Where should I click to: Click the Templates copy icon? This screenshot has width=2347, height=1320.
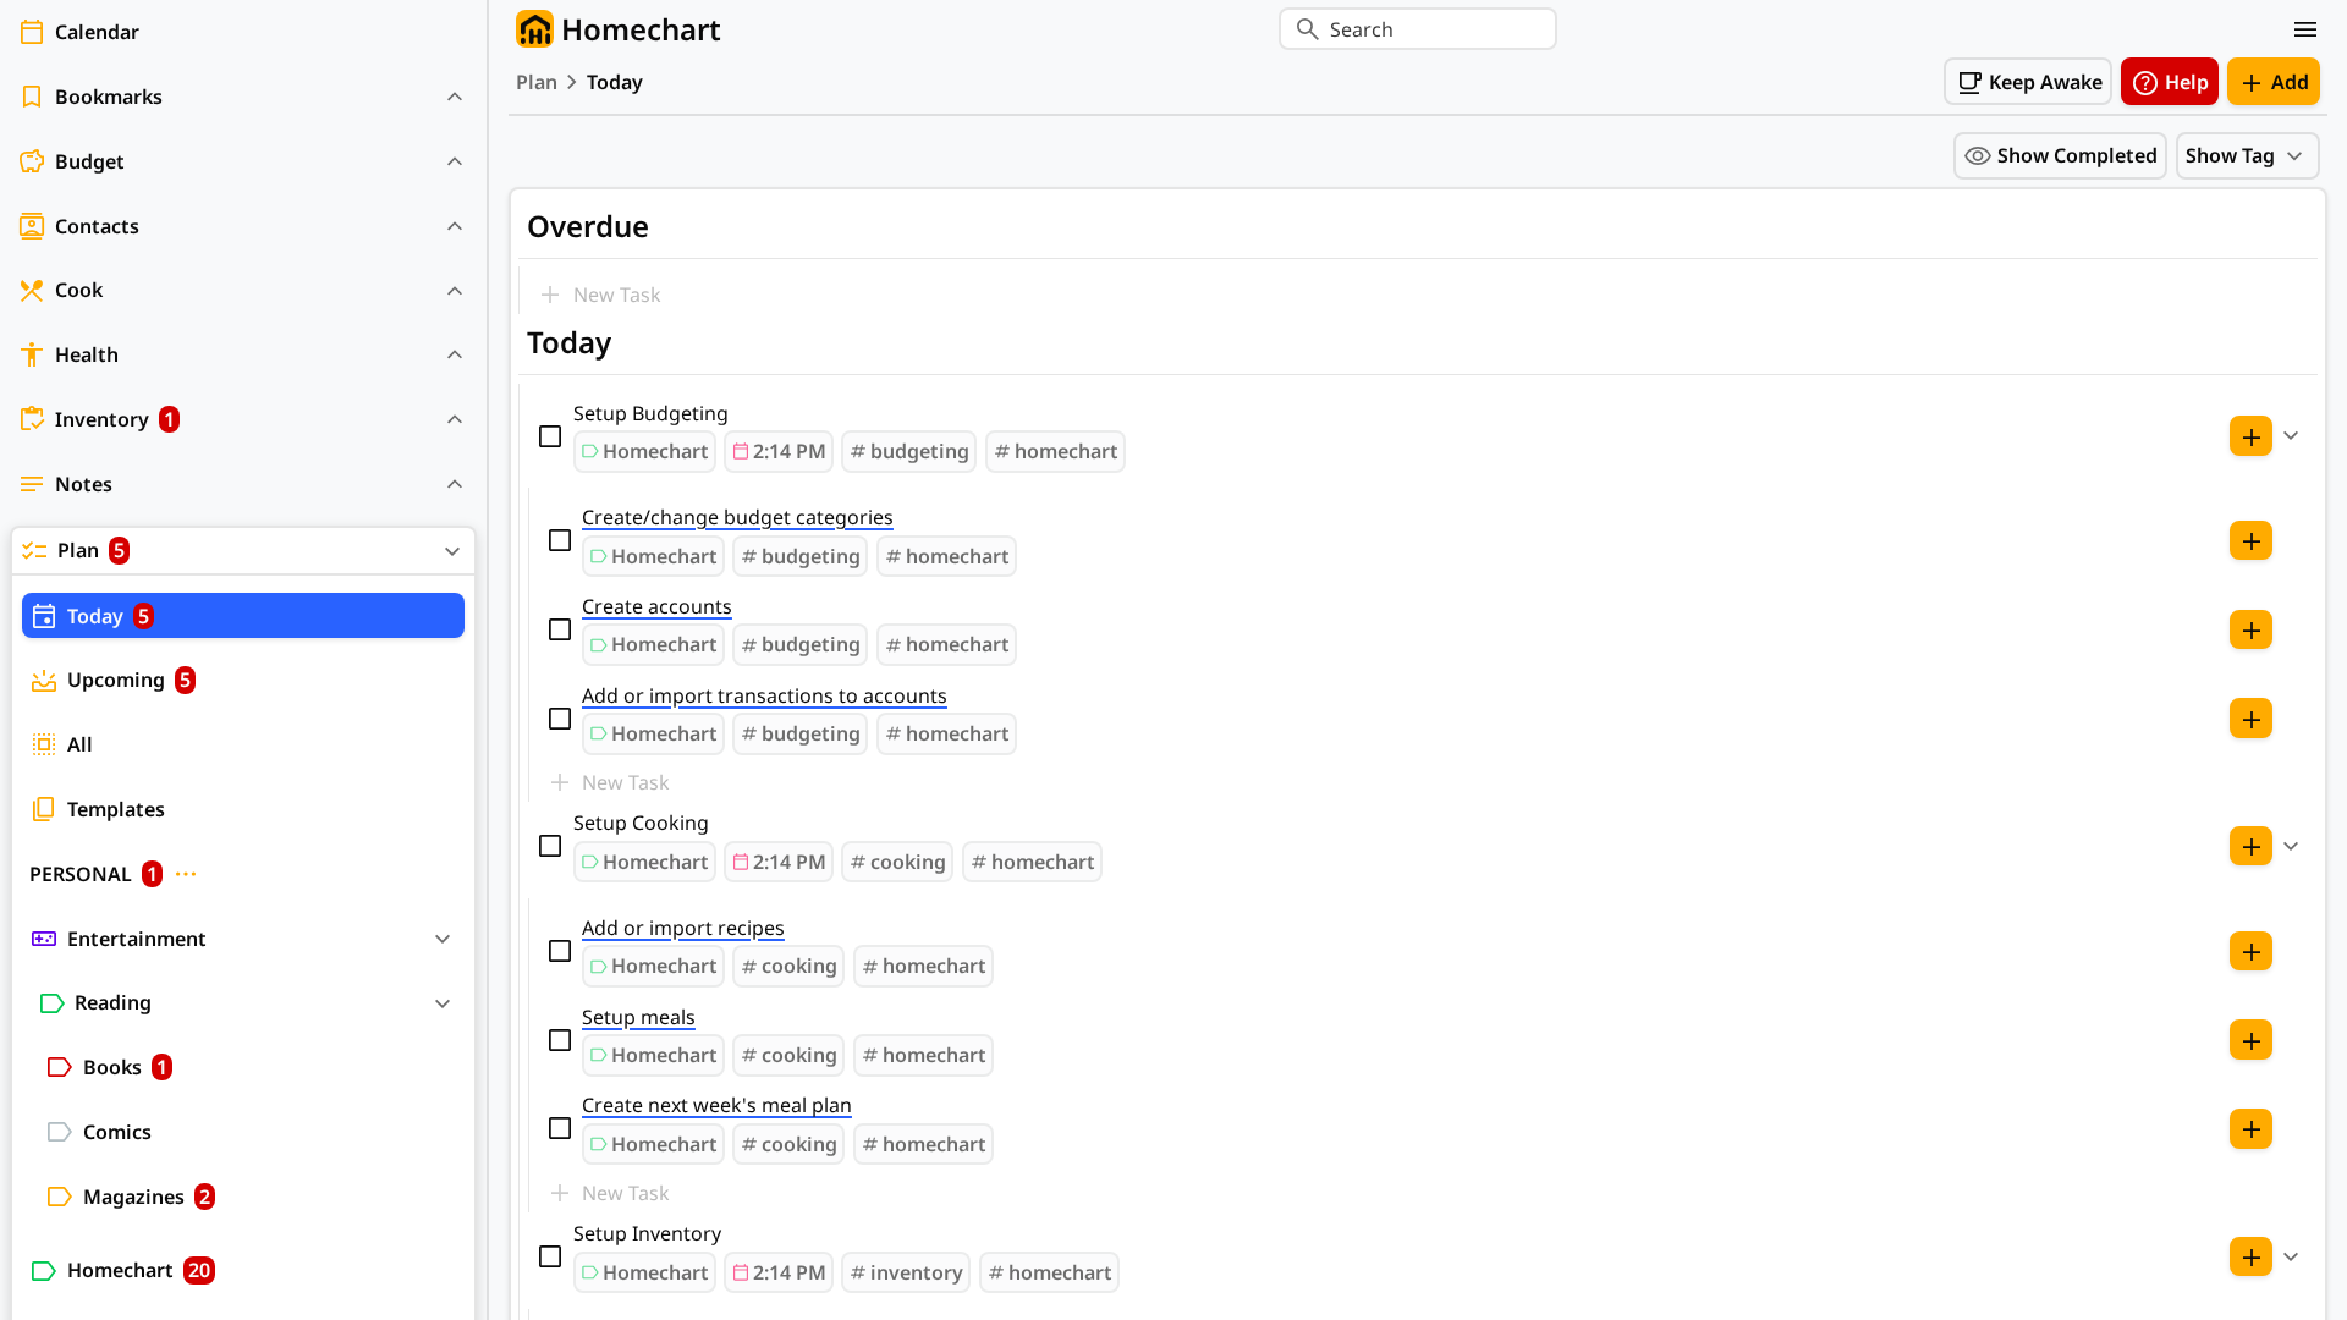[44, 809]
